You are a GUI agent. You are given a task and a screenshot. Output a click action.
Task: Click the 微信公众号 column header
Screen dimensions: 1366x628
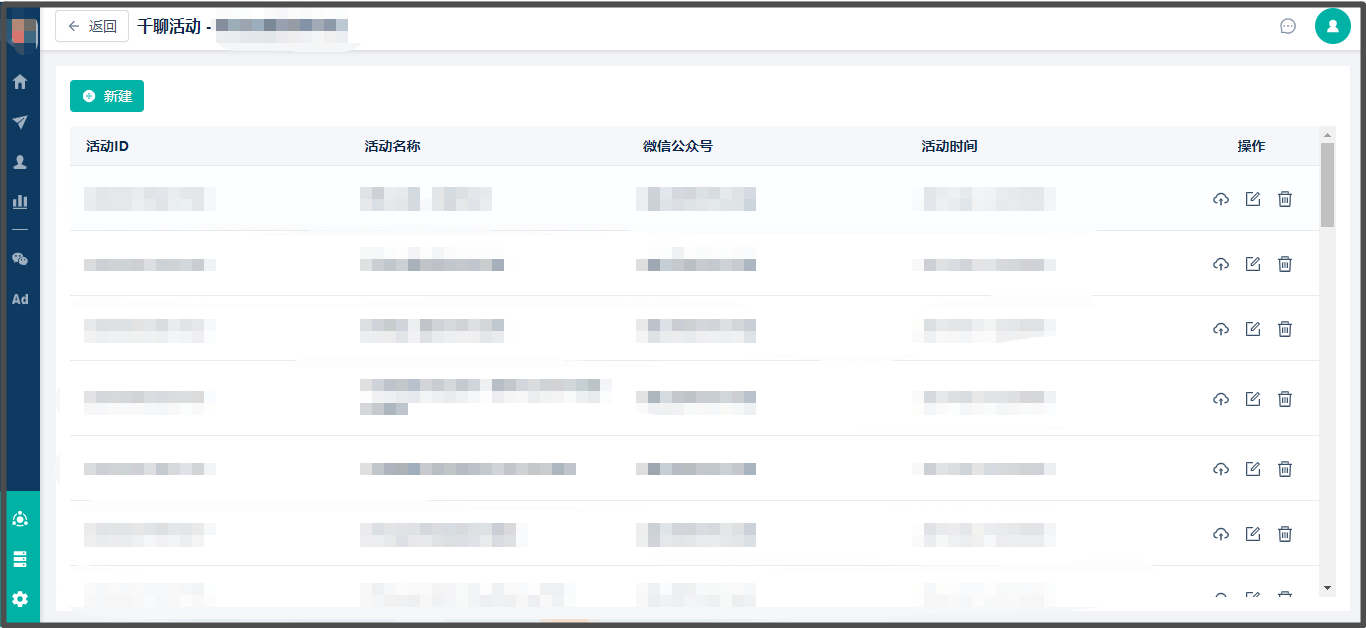pyautogui.click(x=677, y=146)
